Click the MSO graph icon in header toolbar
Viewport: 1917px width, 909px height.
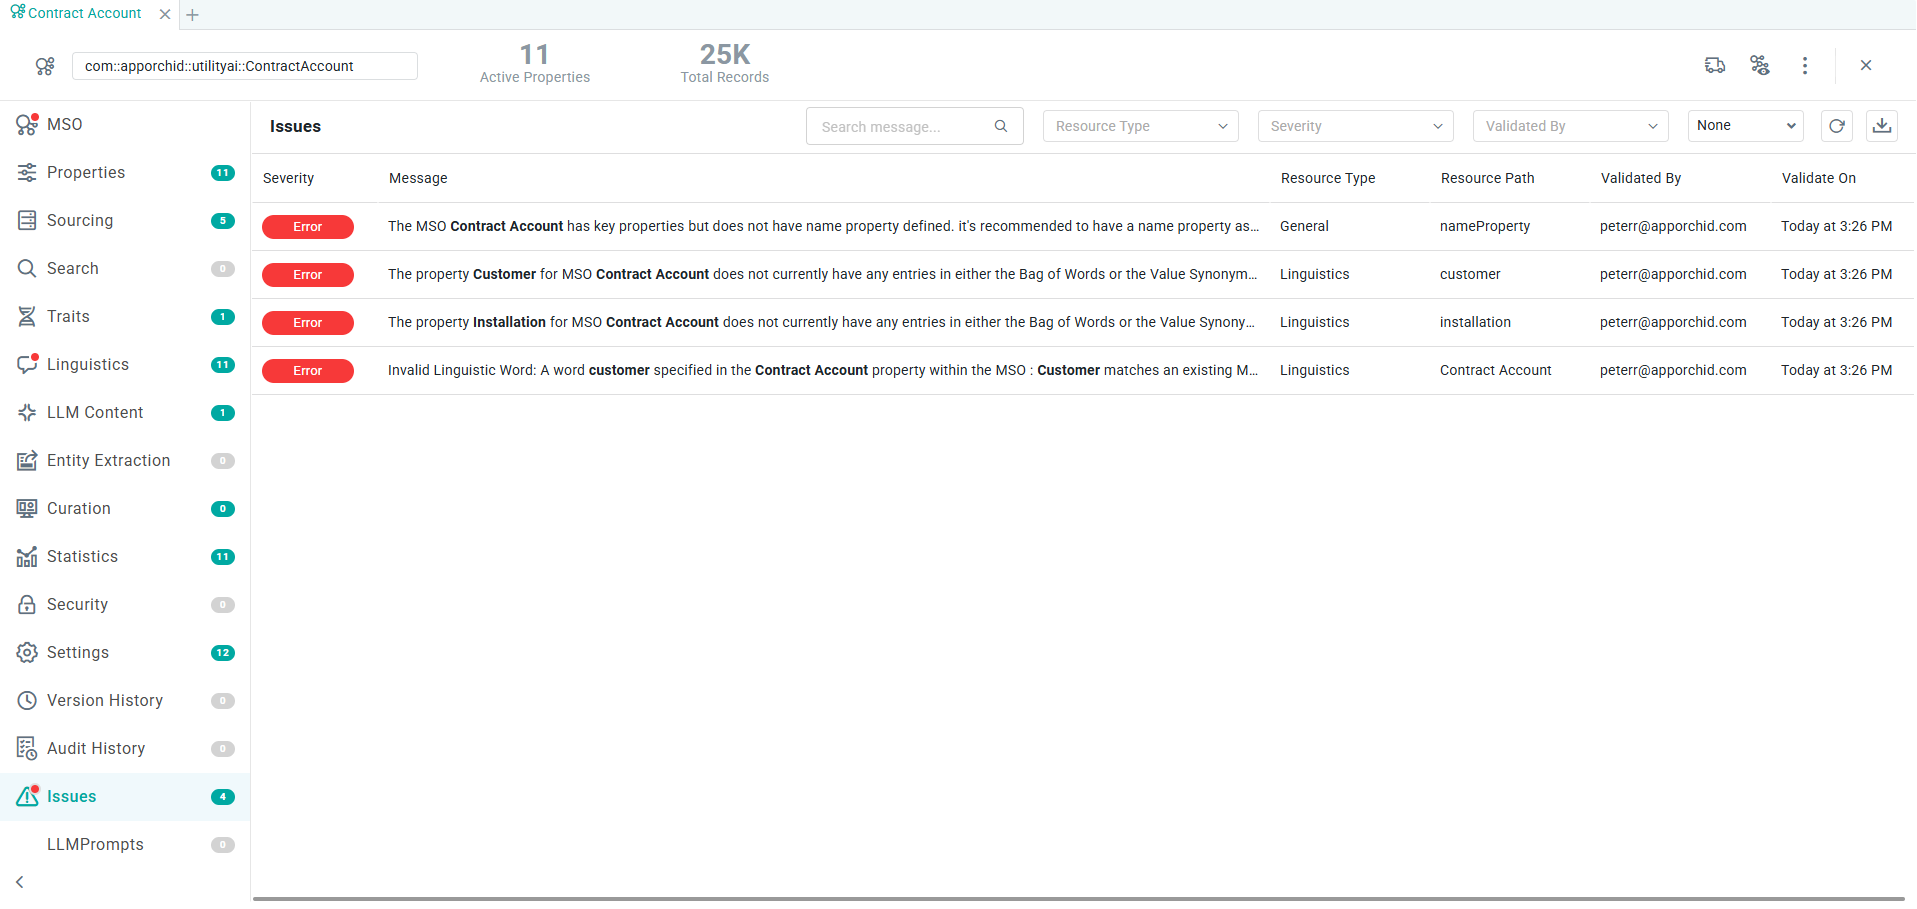(x=1759, y=66)
